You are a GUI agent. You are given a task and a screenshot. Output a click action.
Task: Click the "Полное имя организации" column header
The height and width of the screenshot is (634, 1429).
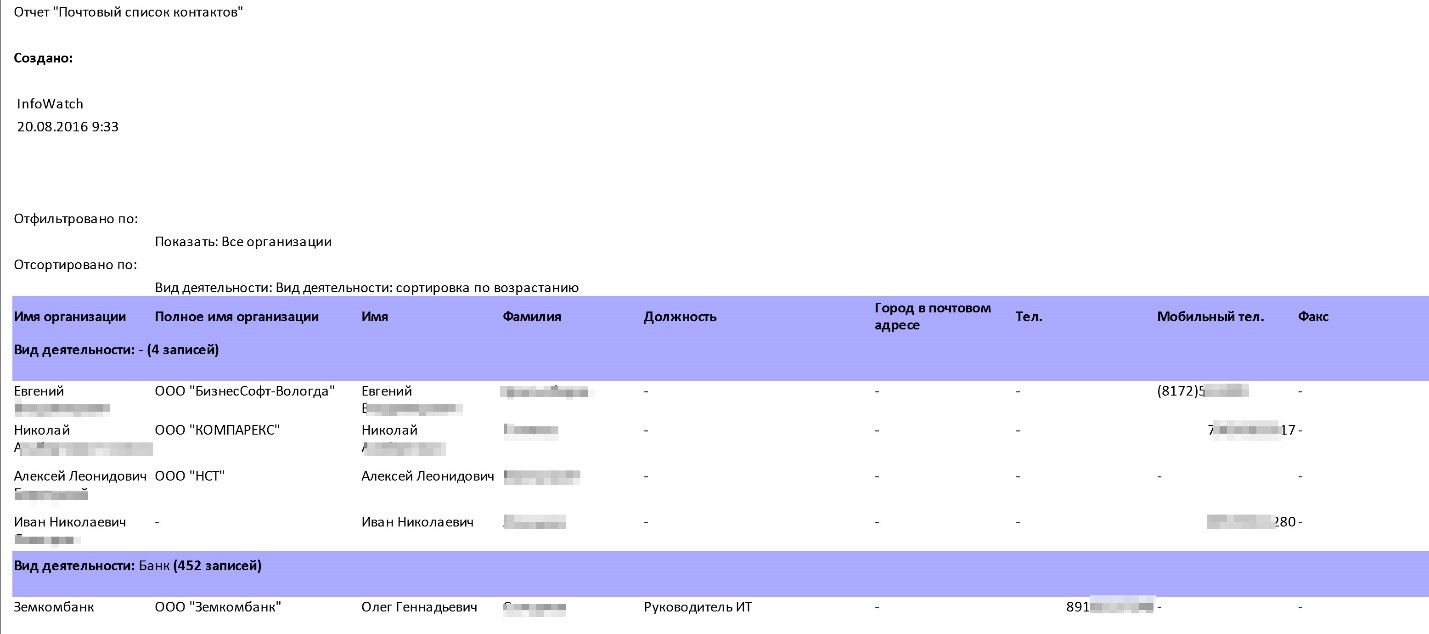coord(237,317)
